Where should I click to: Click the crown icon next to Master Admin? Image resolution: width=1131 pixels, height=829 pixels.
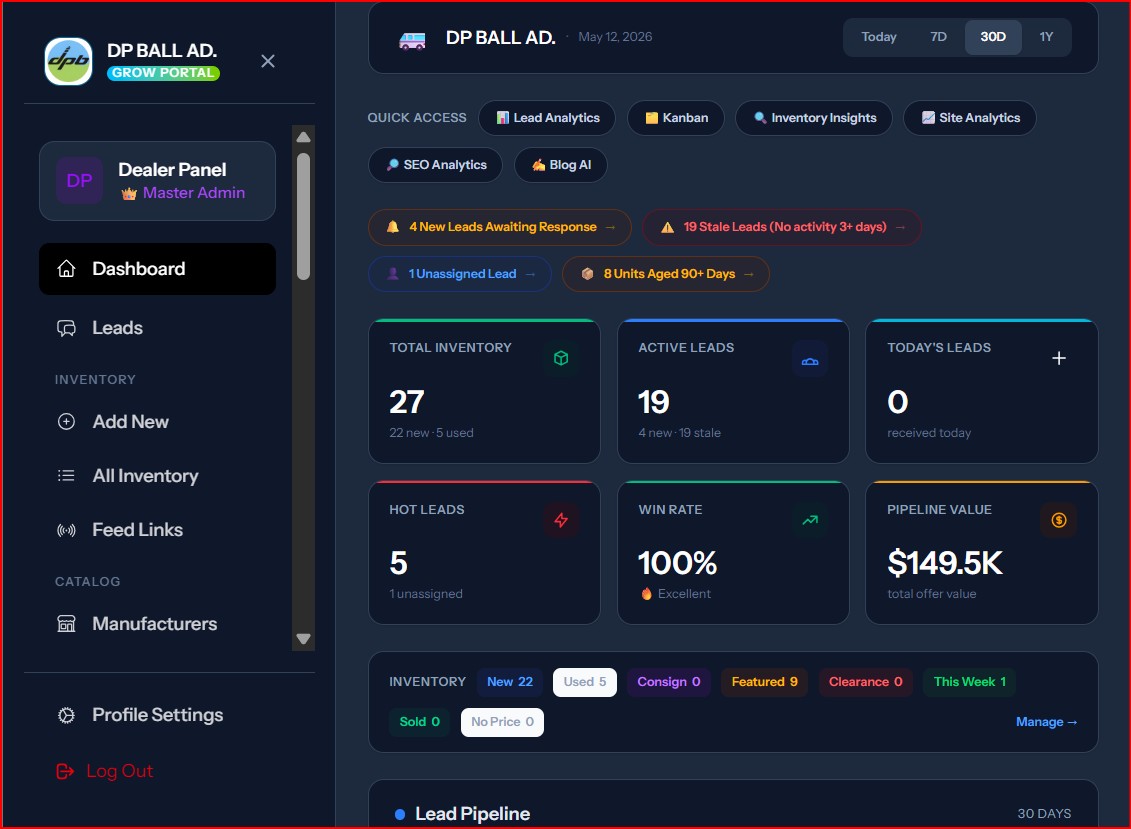pyautogui.click(x=129, y=193)
